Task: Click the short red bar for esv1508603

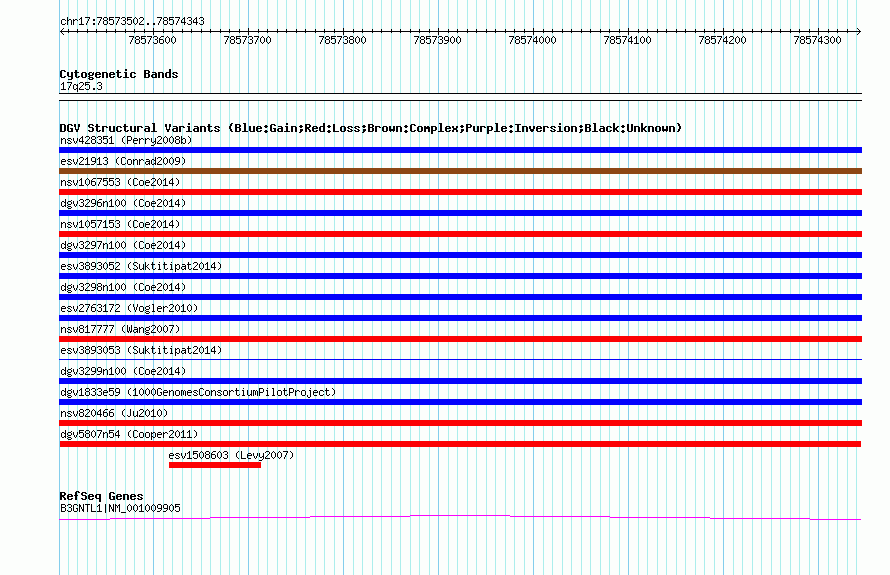Action: point(215,465)
